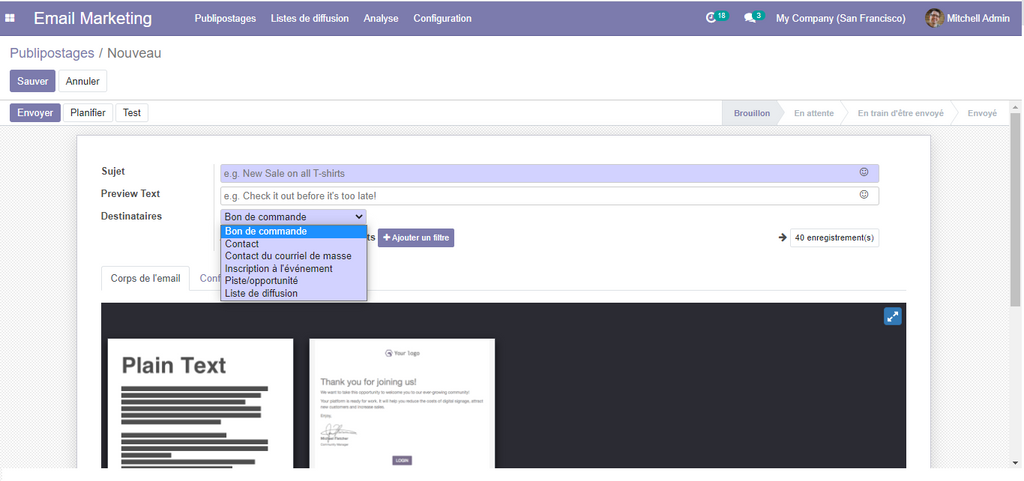Open the Analyse menu

(380, 18)
